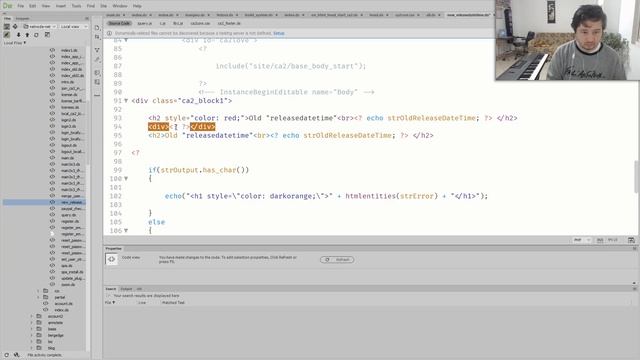Image resolution: width=640 pixels, height=360 pixels.
Task: Click the preview icon in the status bar
Action: 631,240
